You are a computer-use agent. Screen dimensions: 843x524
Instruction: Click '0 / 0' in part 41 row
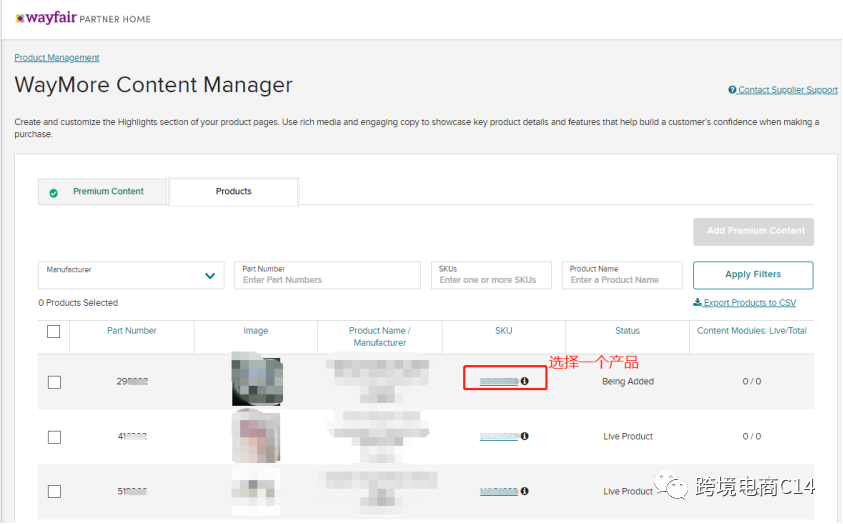752,436
